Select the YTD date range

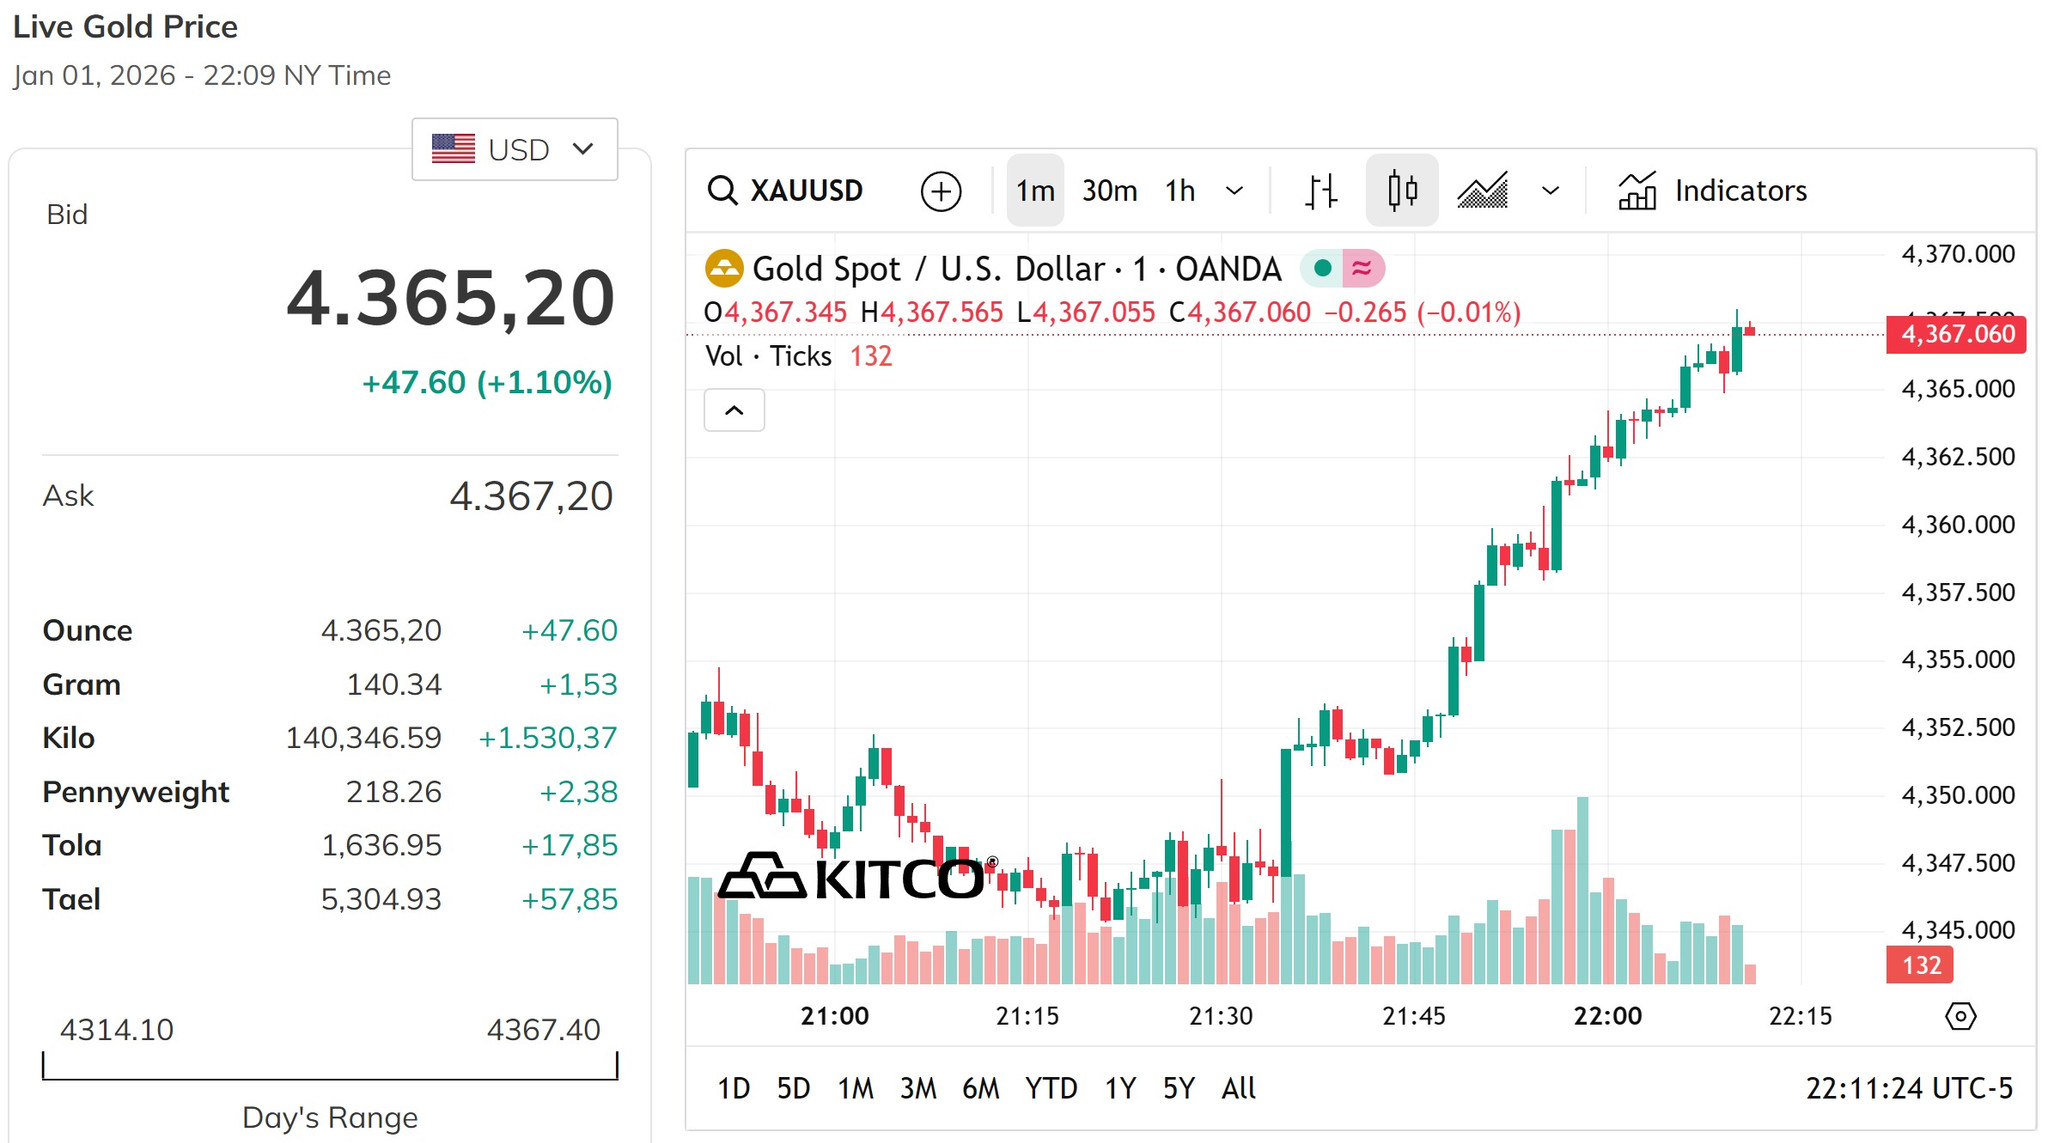(x=1051, y=1088)
